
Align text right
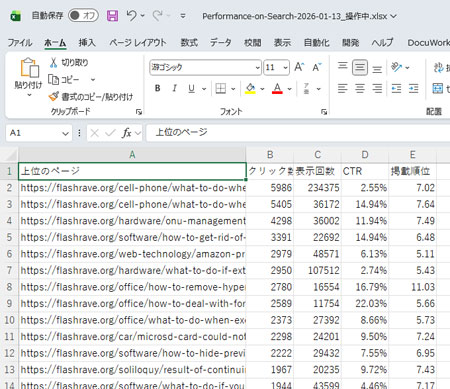point(377,88)
